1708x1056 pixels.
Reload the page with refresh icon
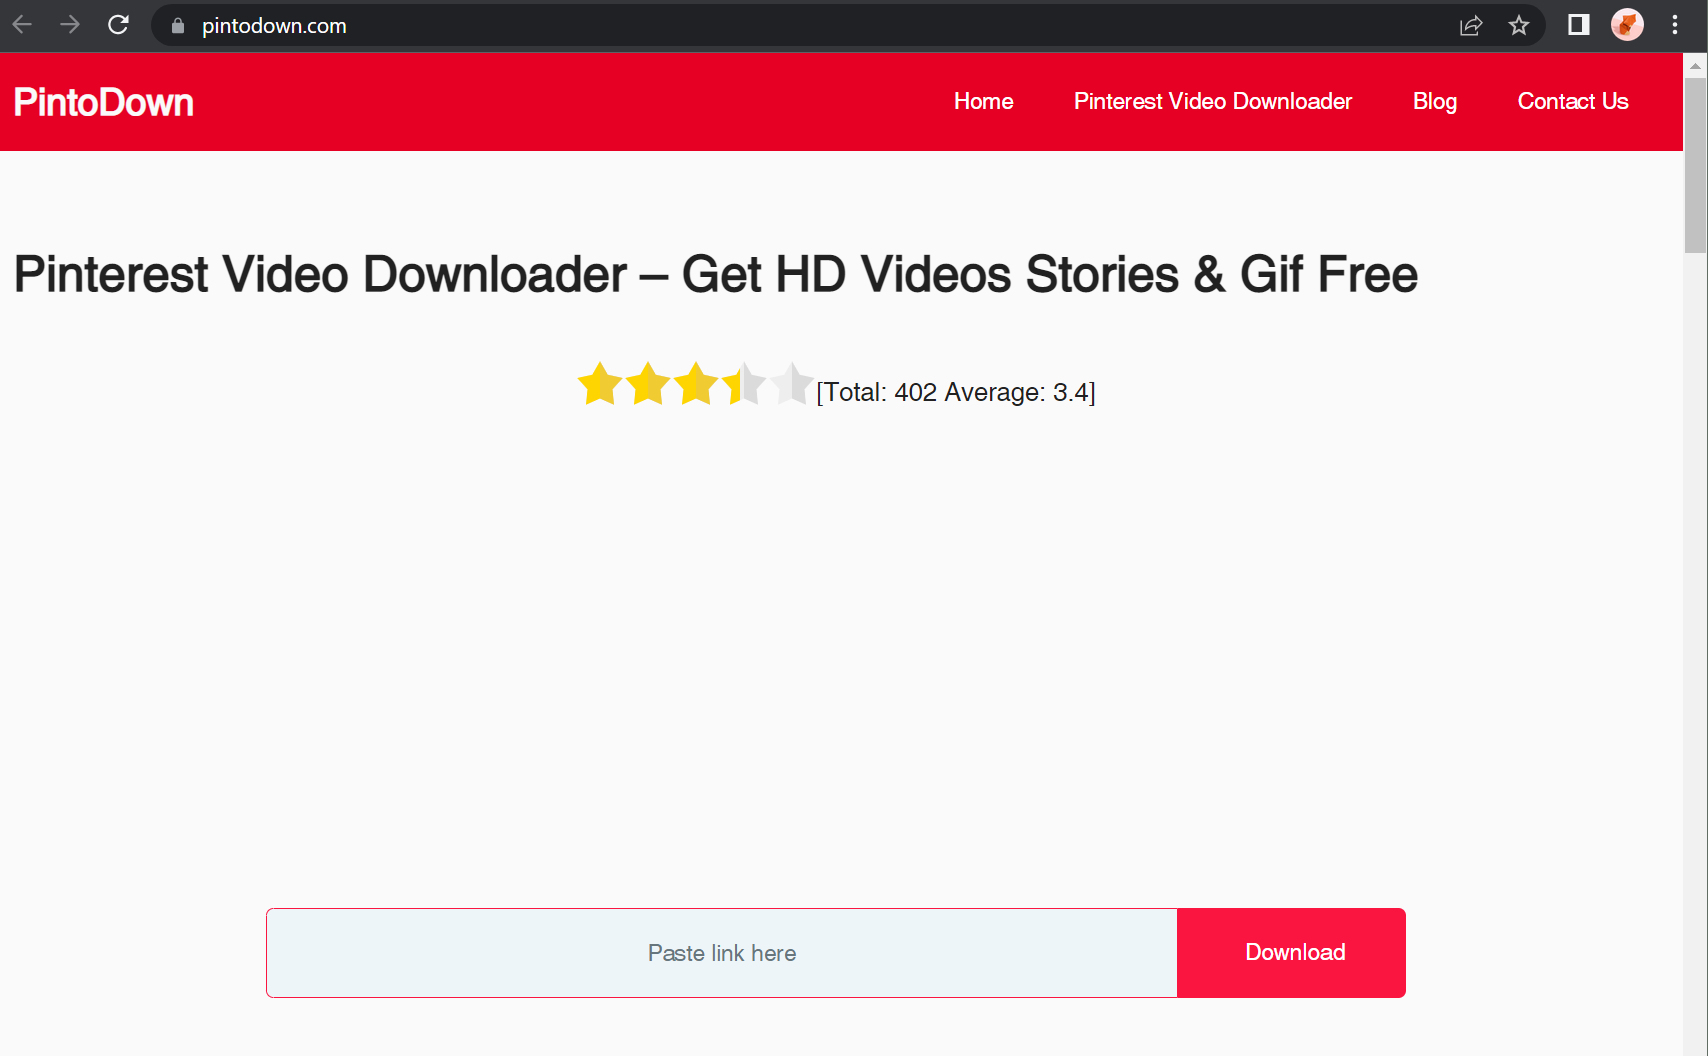[118, 25]
